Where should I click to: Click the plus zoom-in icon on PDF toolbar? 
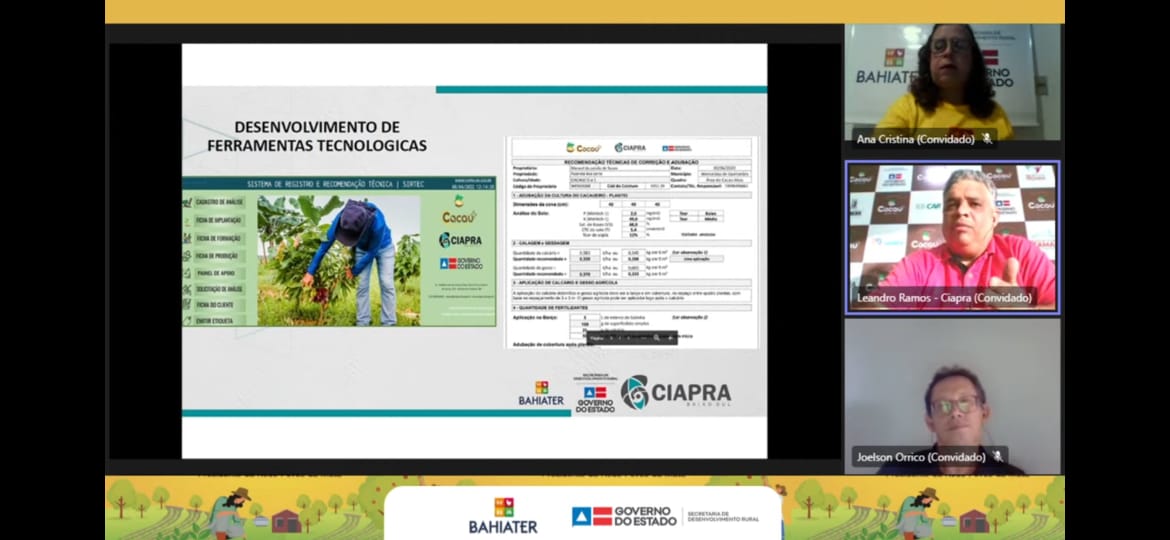670,338
